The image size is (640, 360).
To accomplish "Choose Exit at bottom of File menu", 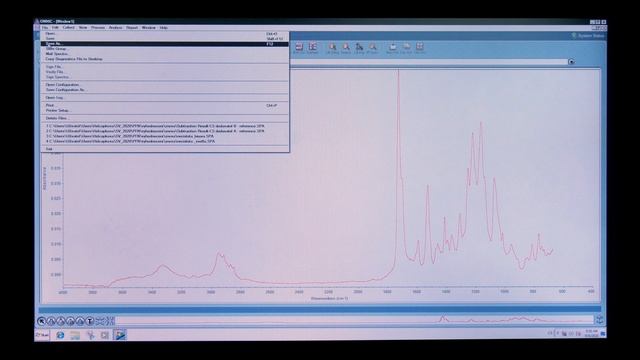I will 164,149.
